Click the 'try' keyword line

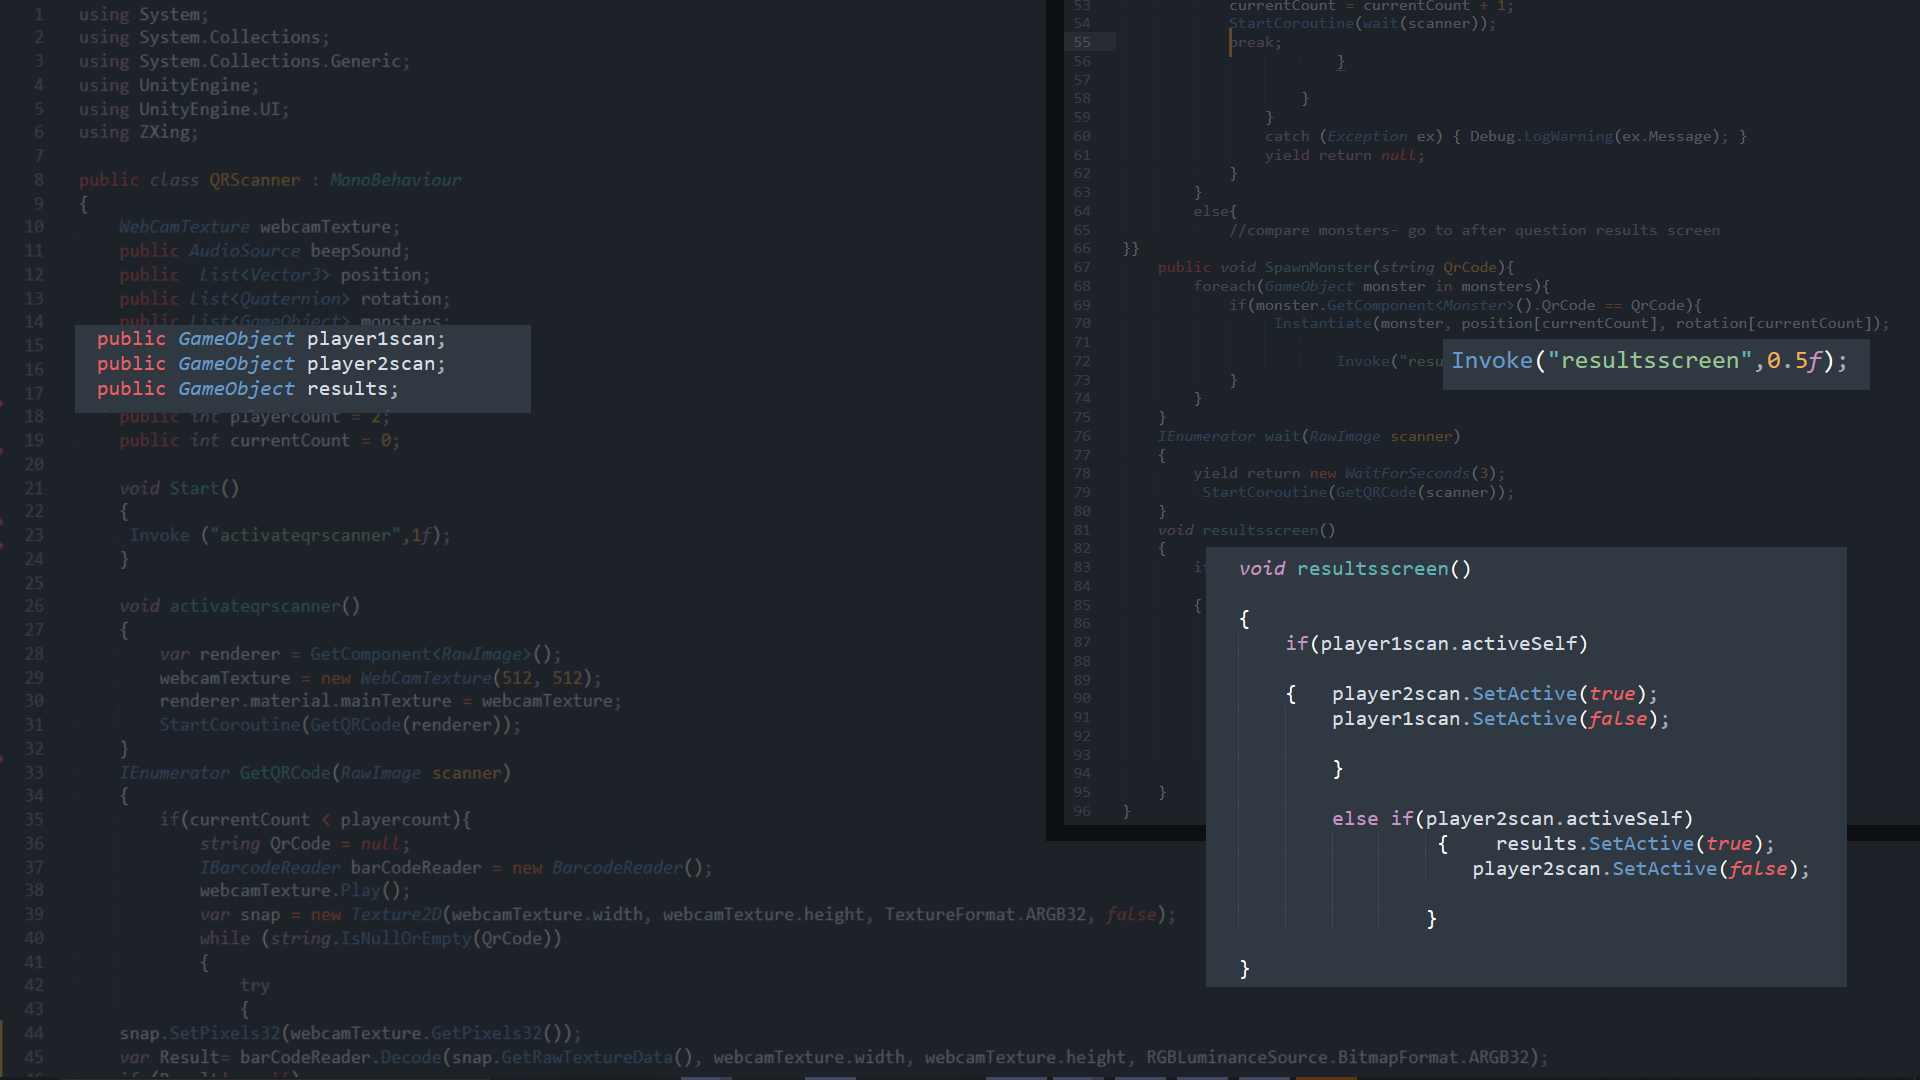[255, 986]
